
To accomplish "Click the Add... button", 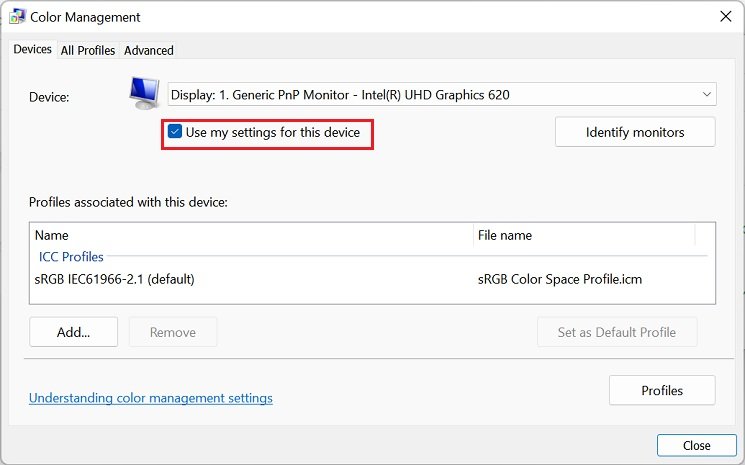I will (73, 332).
